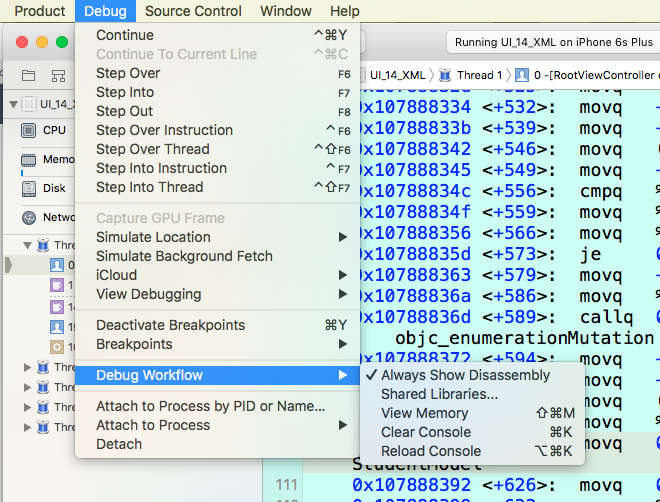Choose Step Over Thread

point(217,149)
